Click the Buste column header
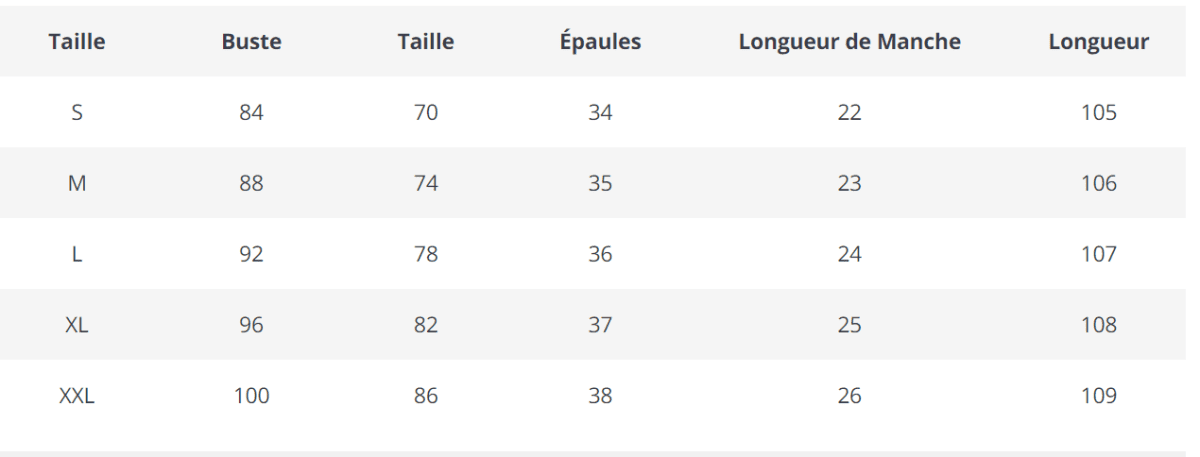The image size is (1200, 457). tap(251, 42)
